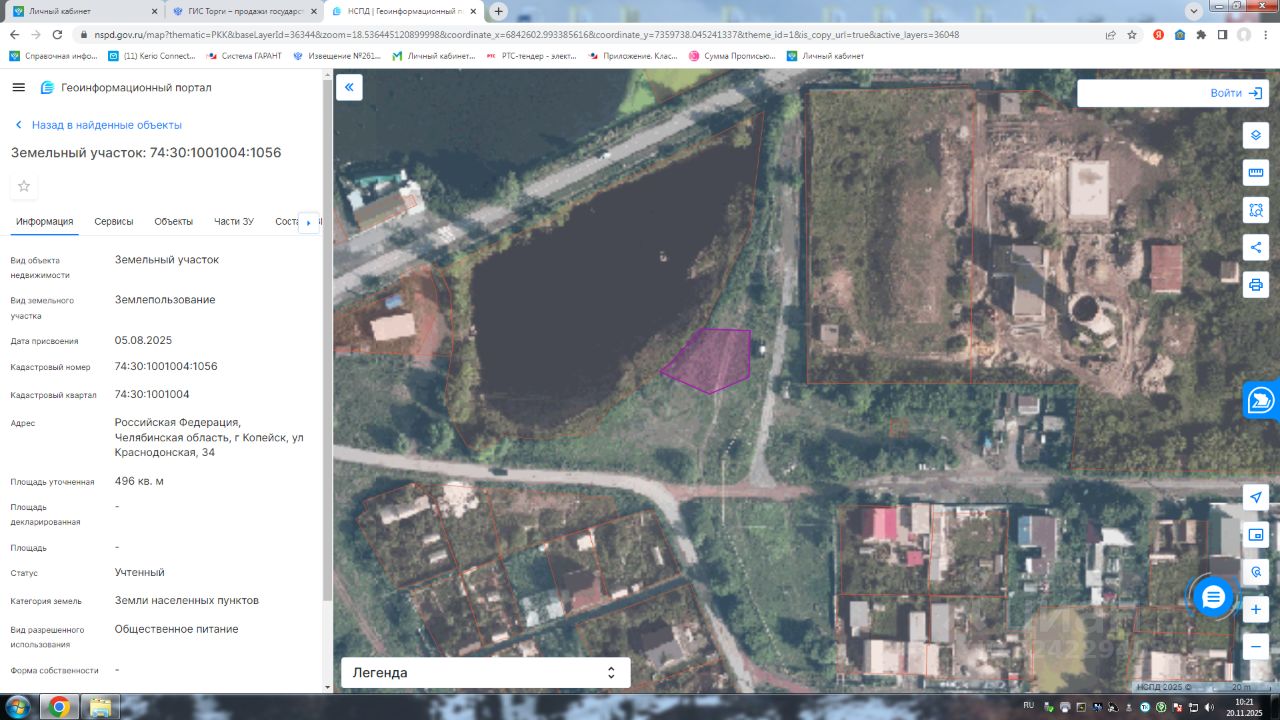The image size is (1280, 720).
Task: Zoom in with the plus button
Action: 1256,609
